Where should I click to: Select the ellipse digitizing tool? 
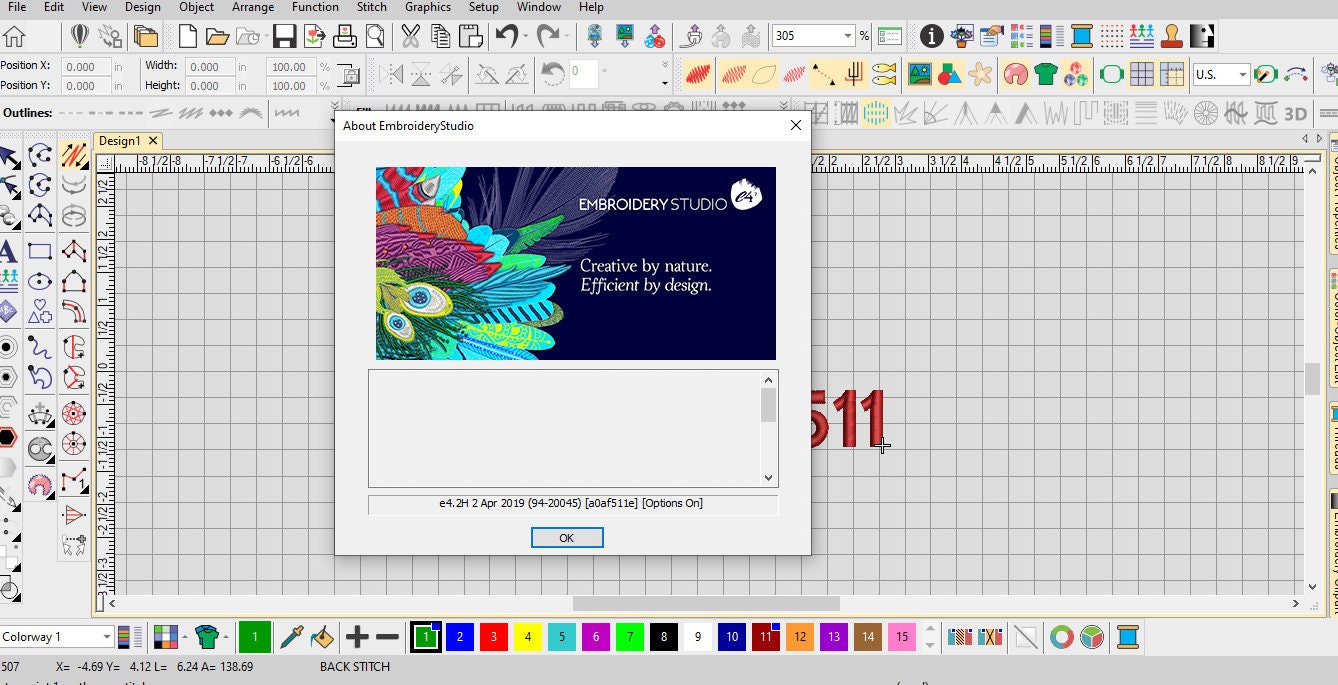tap(40, 281)
